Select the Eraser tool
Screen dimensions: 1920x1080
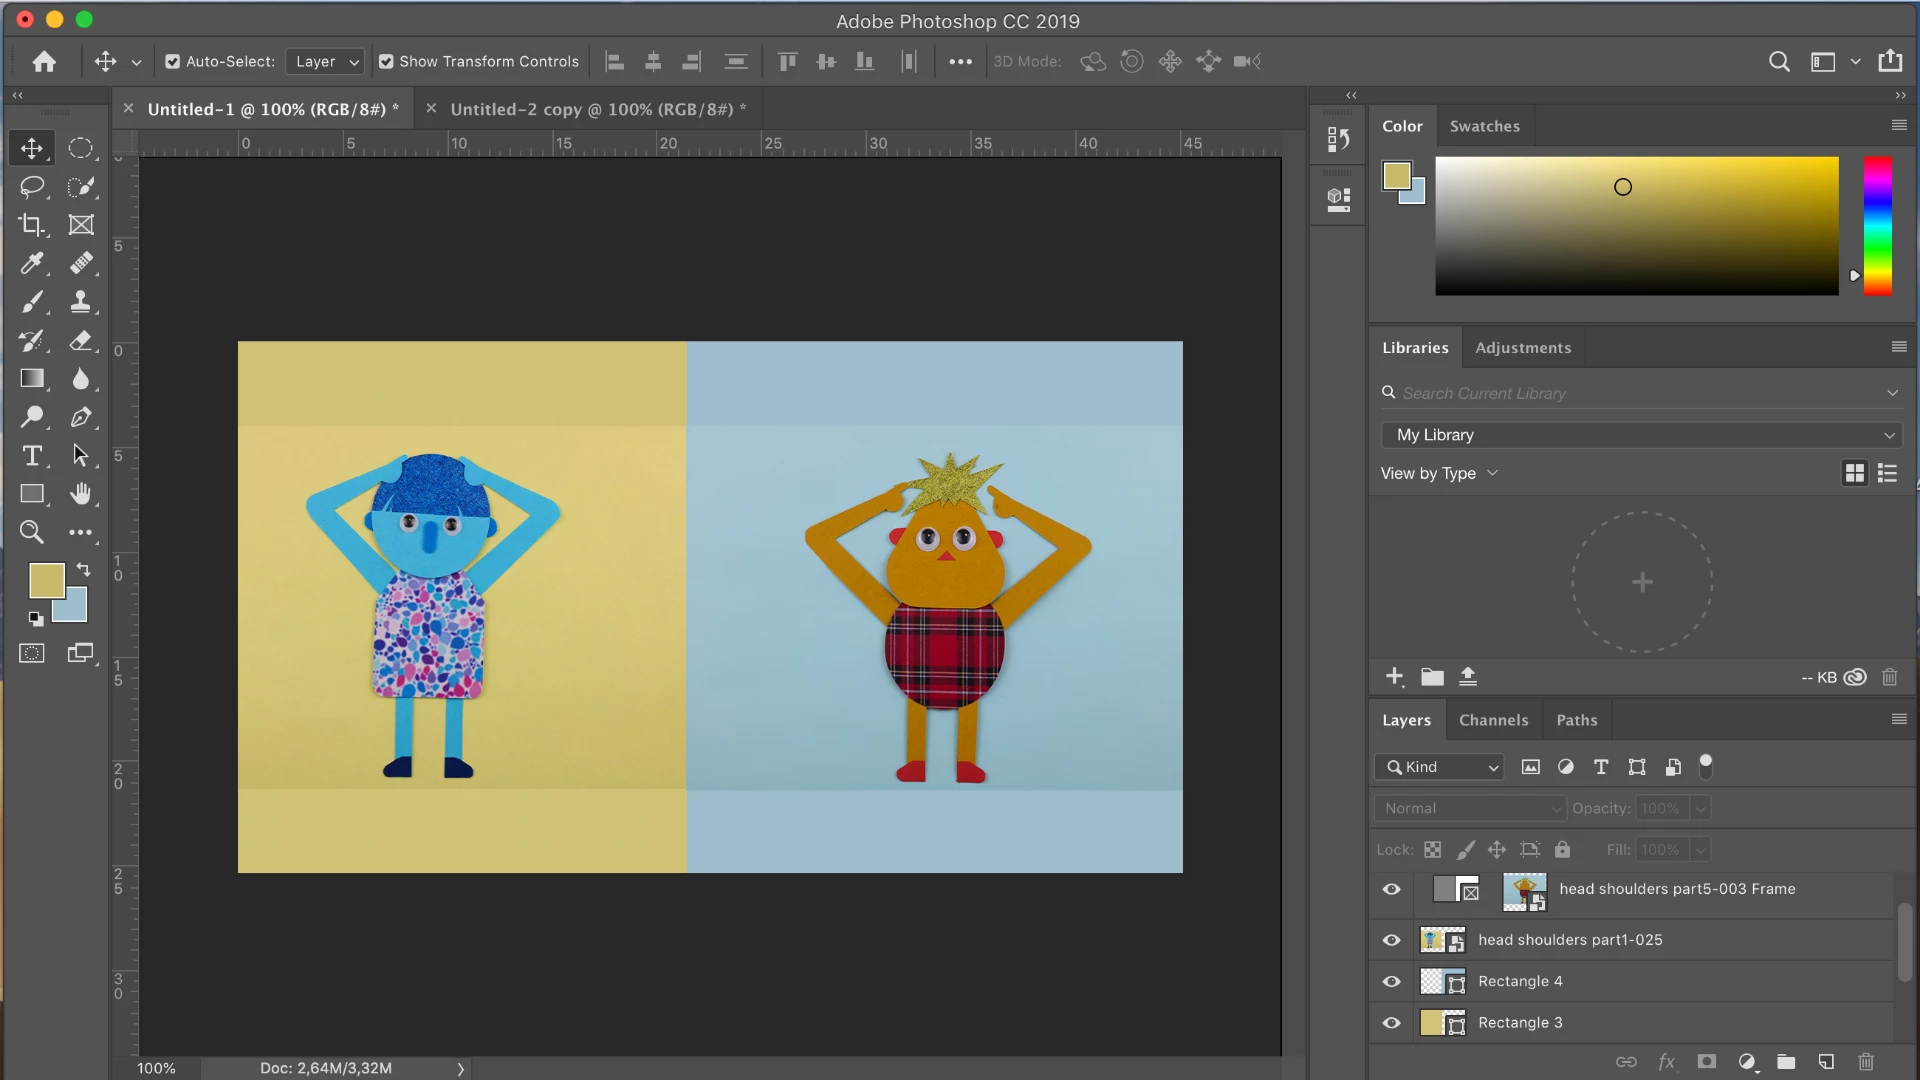tap(81, 341)
